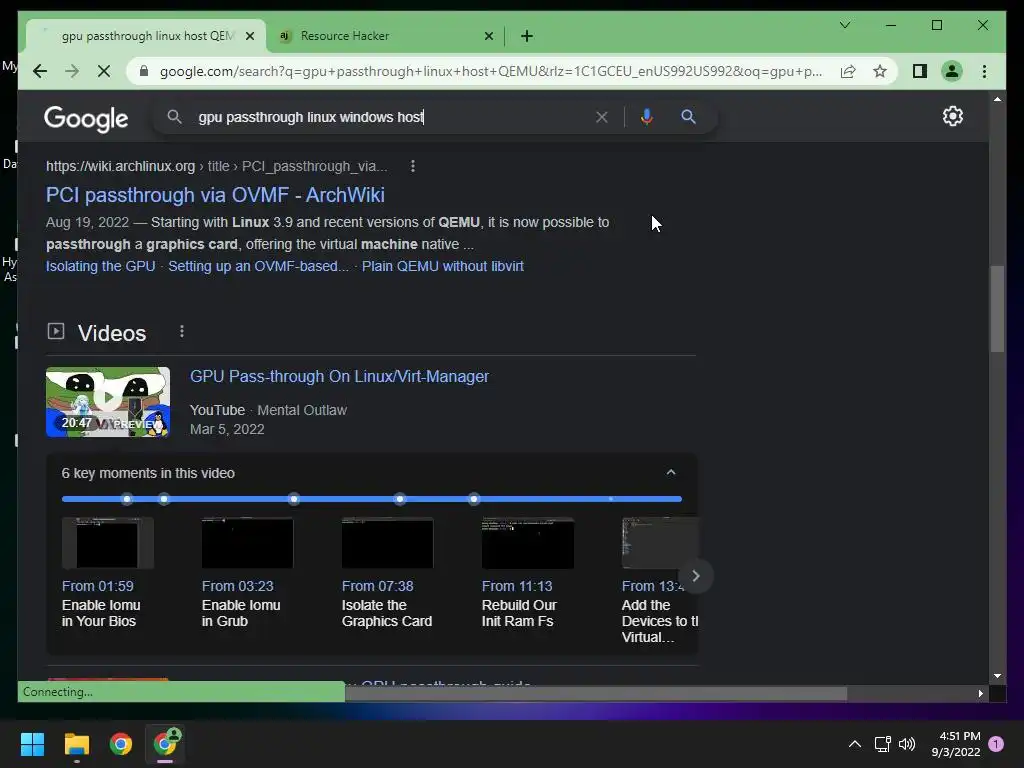Clear the search box text

[601, 117]
